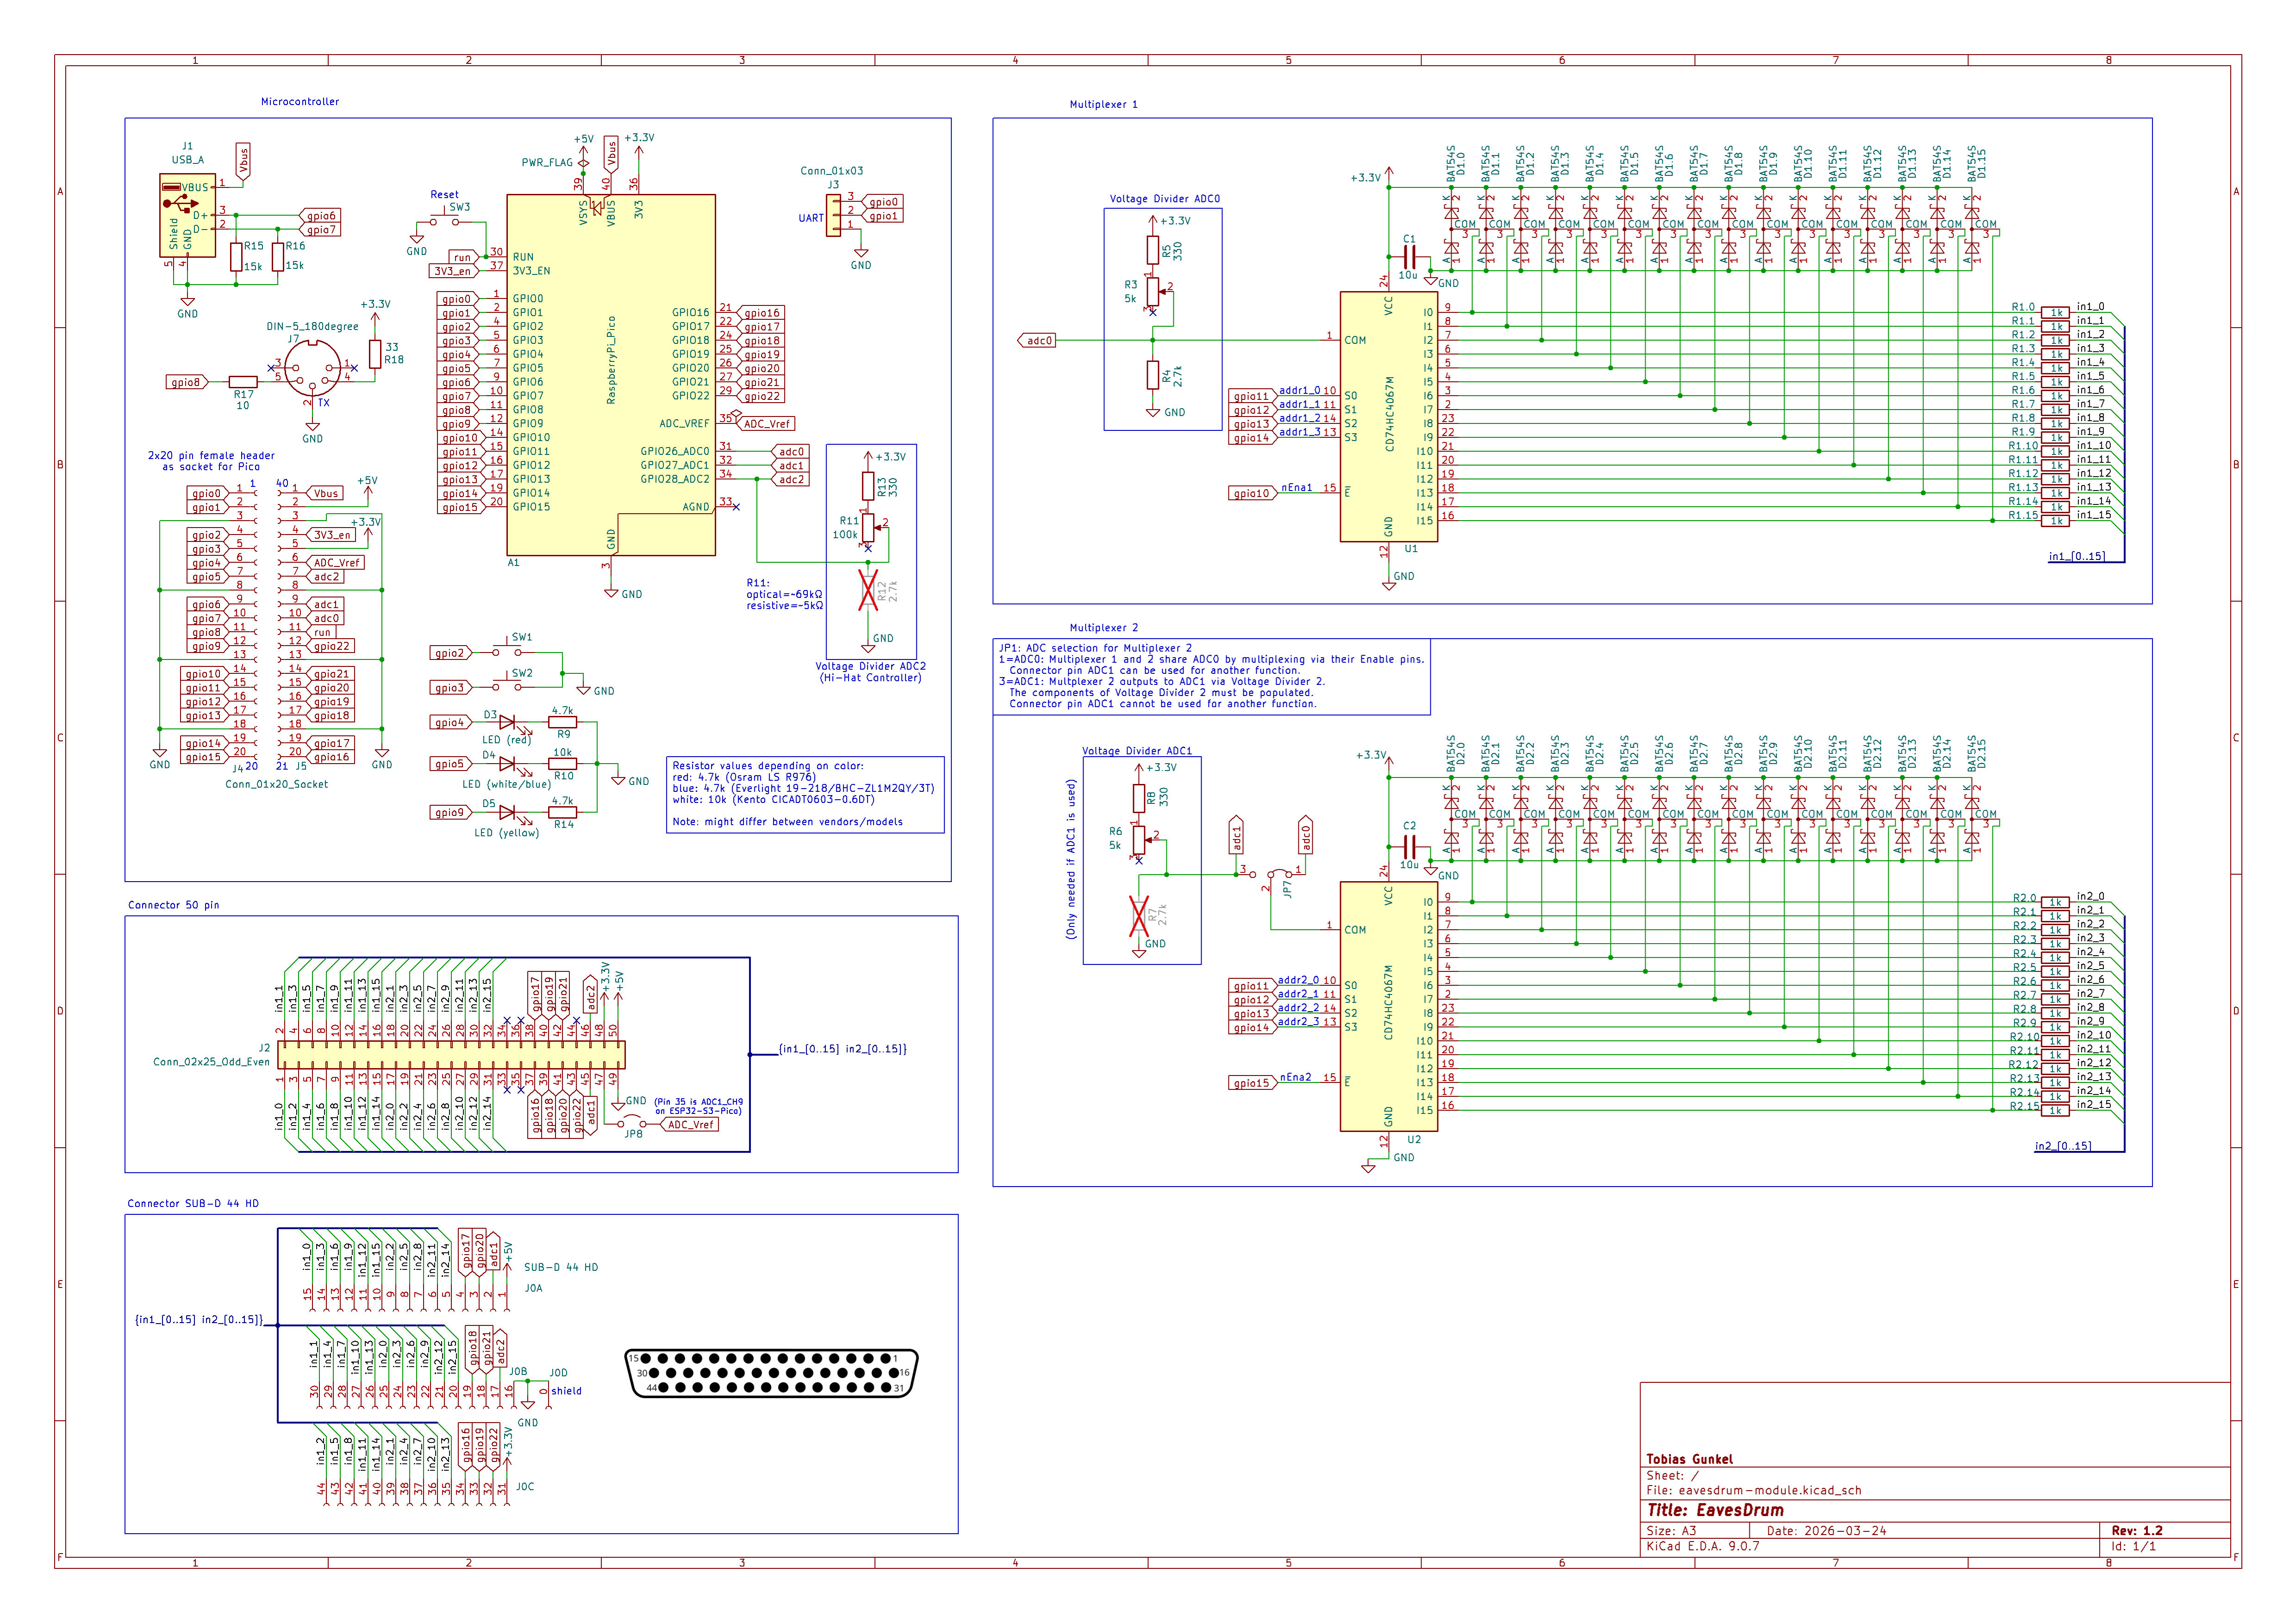Click the 'Multiplexer 2' section title
The height and width of the screenshot is (1623, 2296).
[1103, 628]
